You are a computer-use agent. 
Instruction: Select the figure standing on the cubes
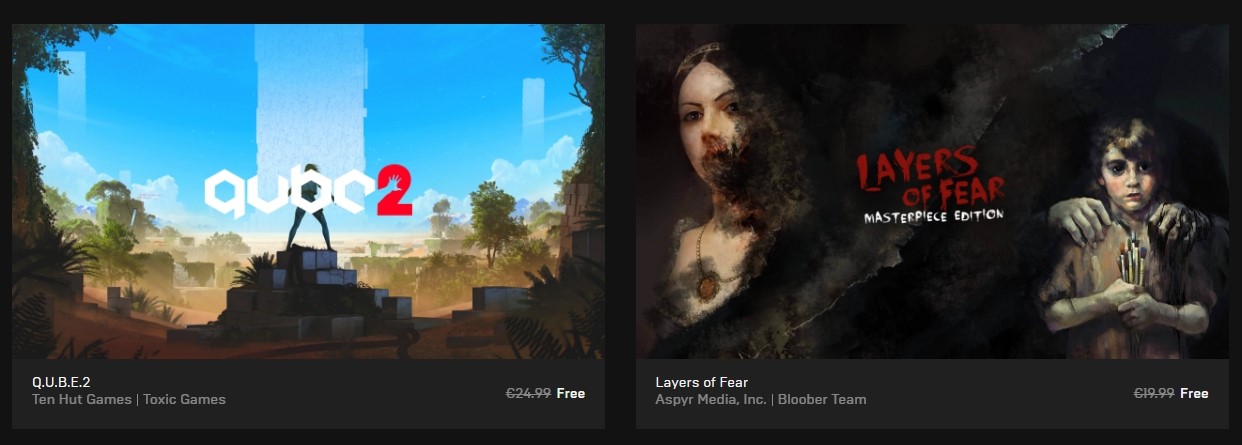pyautogui.click(x=303, y=207)
